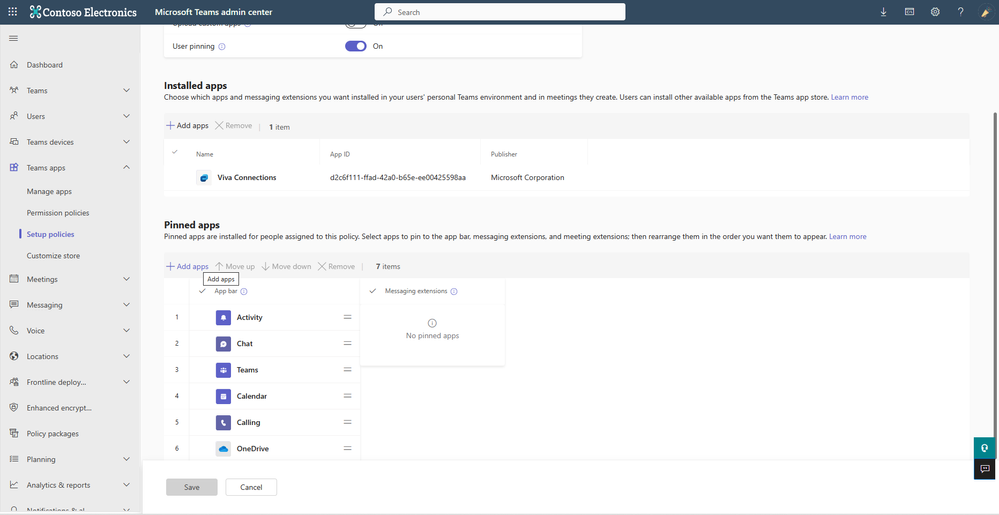Go to Analytics & reports section
This screenshot has height=515, width=999.
pos(58,485)
